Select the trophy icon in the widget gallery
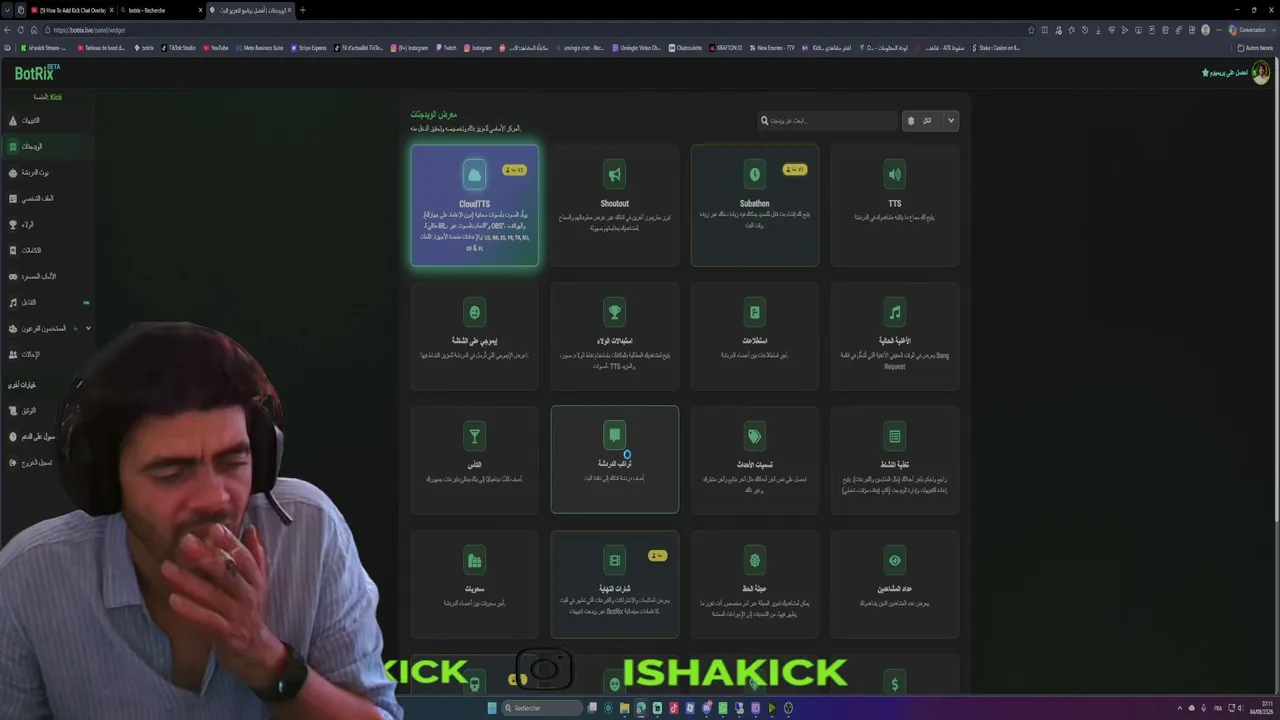1280x720 pixels. (615, 312)
